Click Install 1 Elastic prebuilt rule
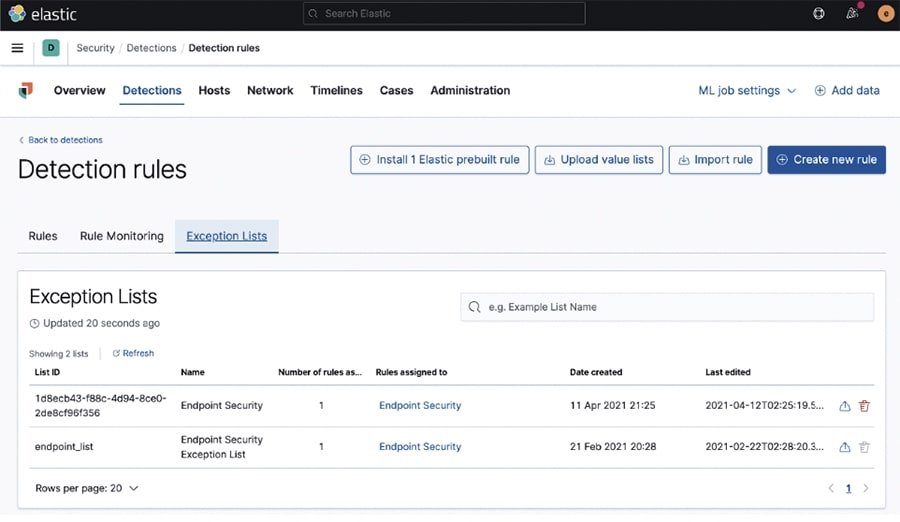The height and width of the screenshot is (522, 900). [x=439, y=160]
